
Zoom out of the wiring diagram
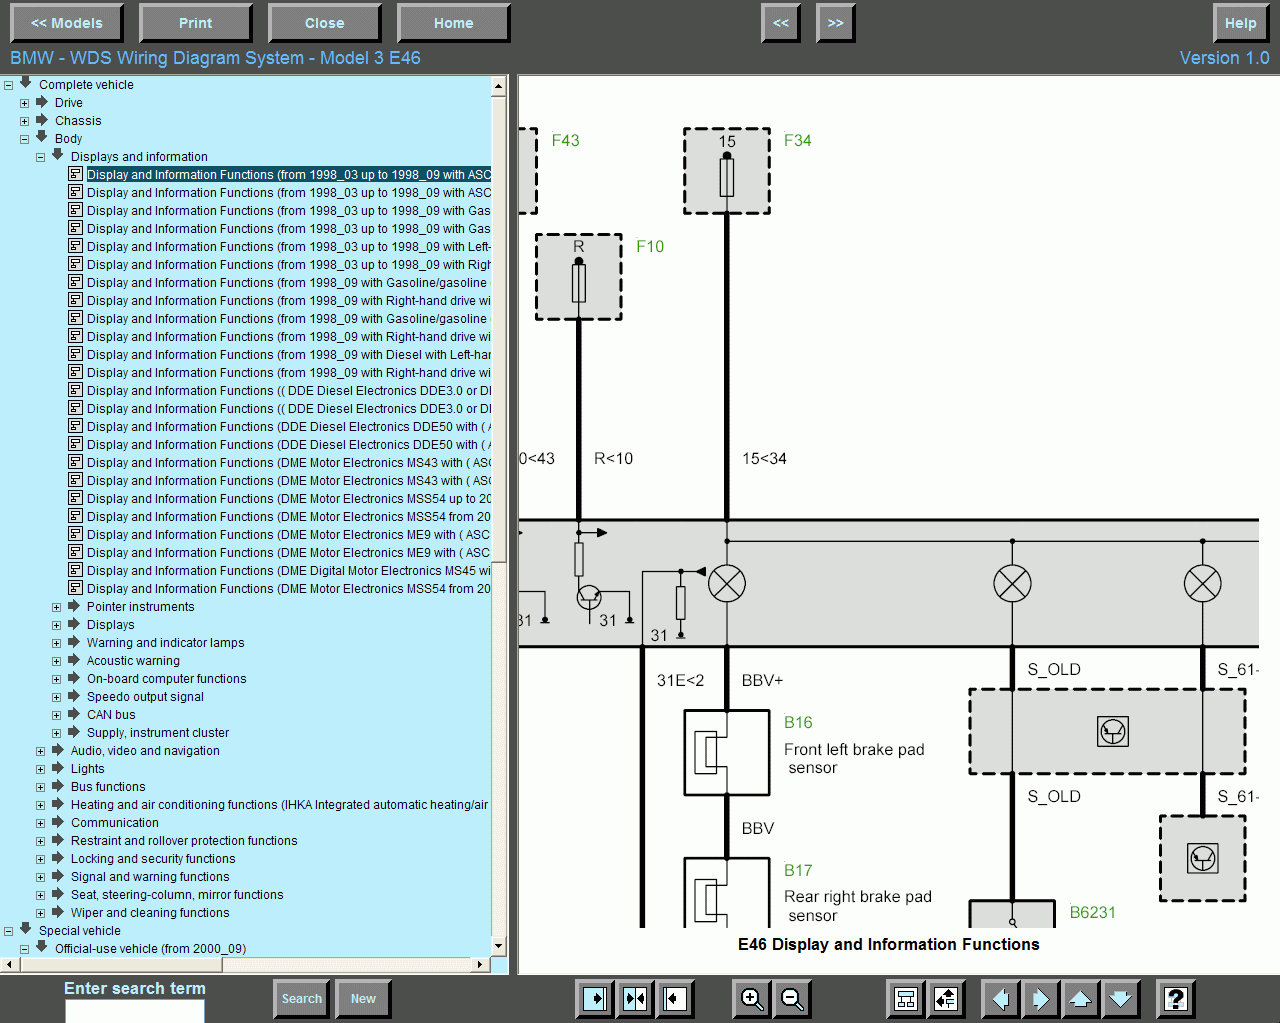click(x=792, y=998)
